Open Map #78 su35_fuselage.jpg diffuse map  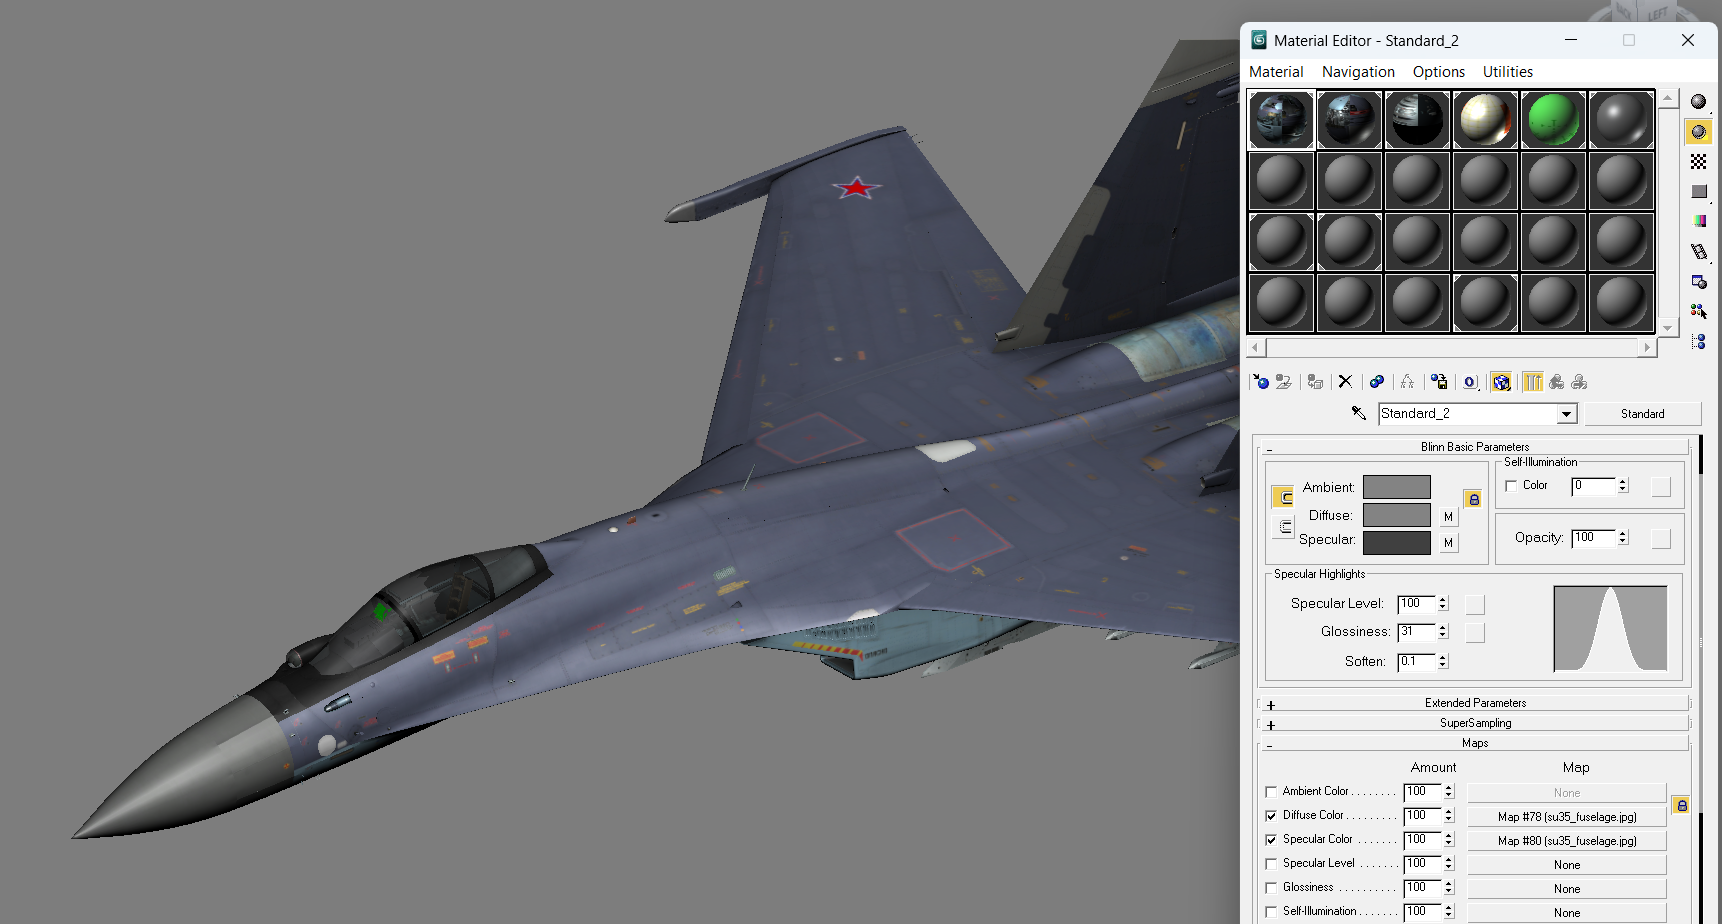(1566, 817)
